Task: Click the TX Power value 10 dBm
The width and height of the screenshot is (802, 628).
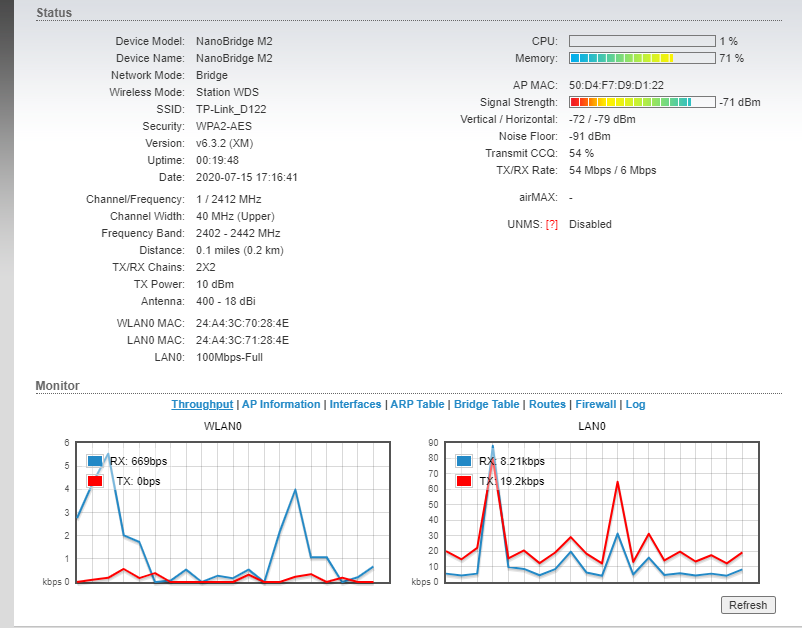Action: 215,284
